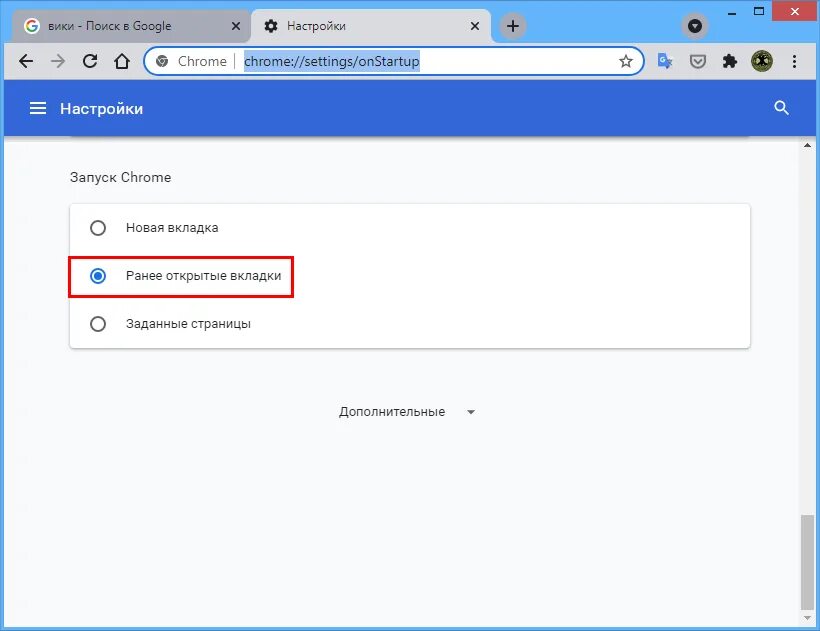The width and height of the screenshot is (820, 631).
Task: Click the Запуск Chrome heading
Action: [120, 177]
